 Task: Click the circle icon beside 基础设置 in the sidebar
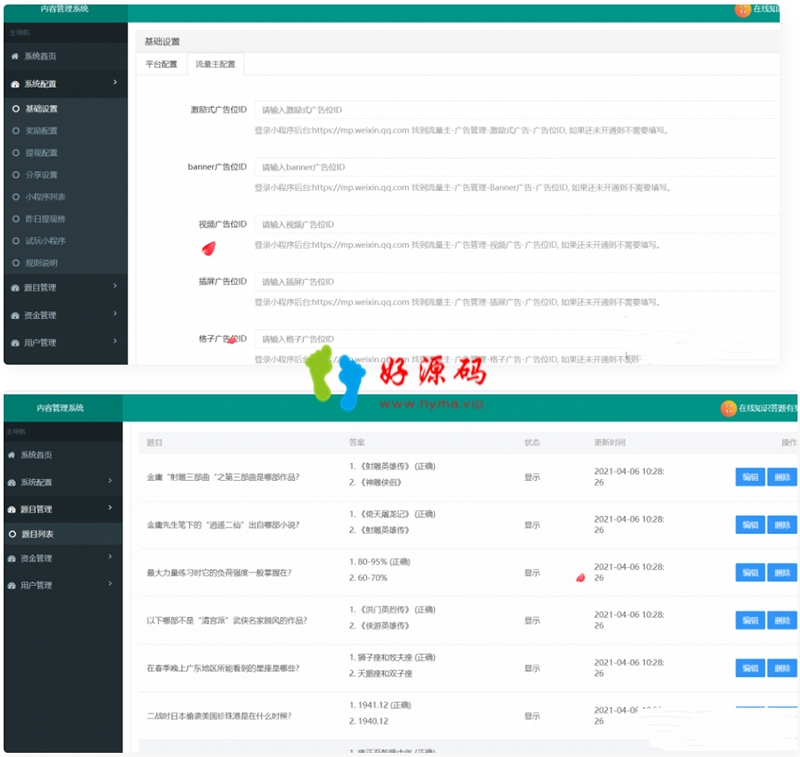tap(16, 109)
